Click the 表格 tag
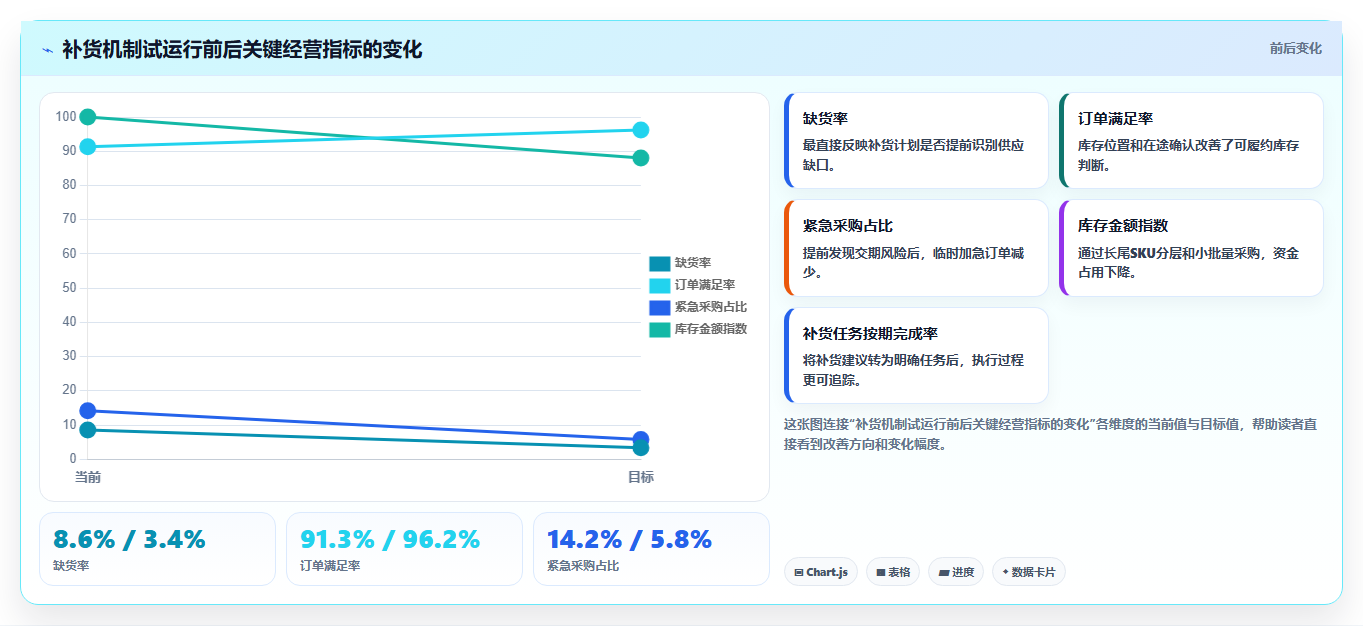This screenshot has width=1363, height=626. 893,572
